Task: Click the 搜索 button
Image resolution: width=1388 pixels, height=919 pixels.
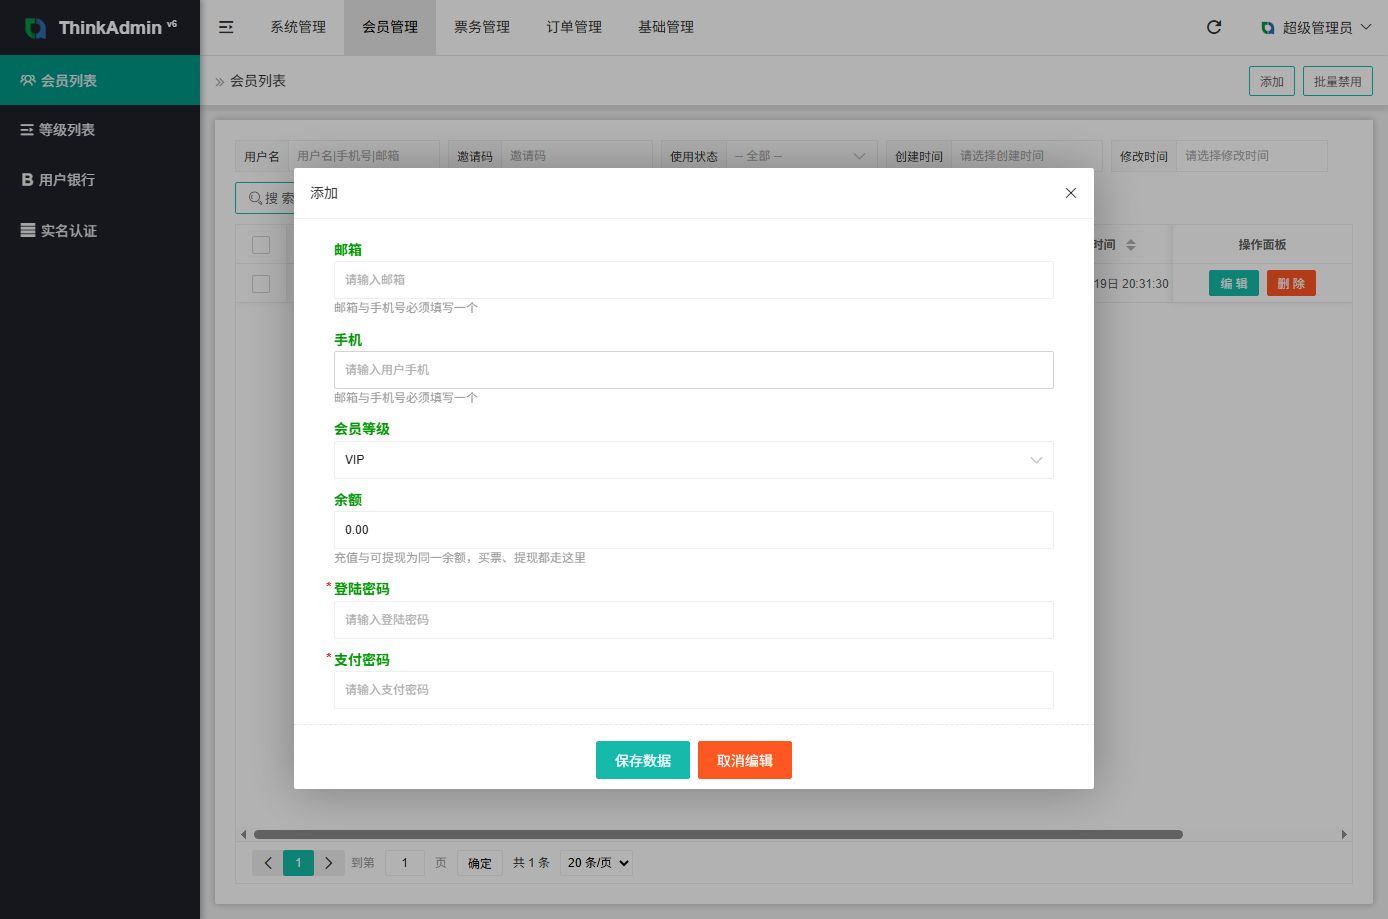Action: [x=265, y=198]
